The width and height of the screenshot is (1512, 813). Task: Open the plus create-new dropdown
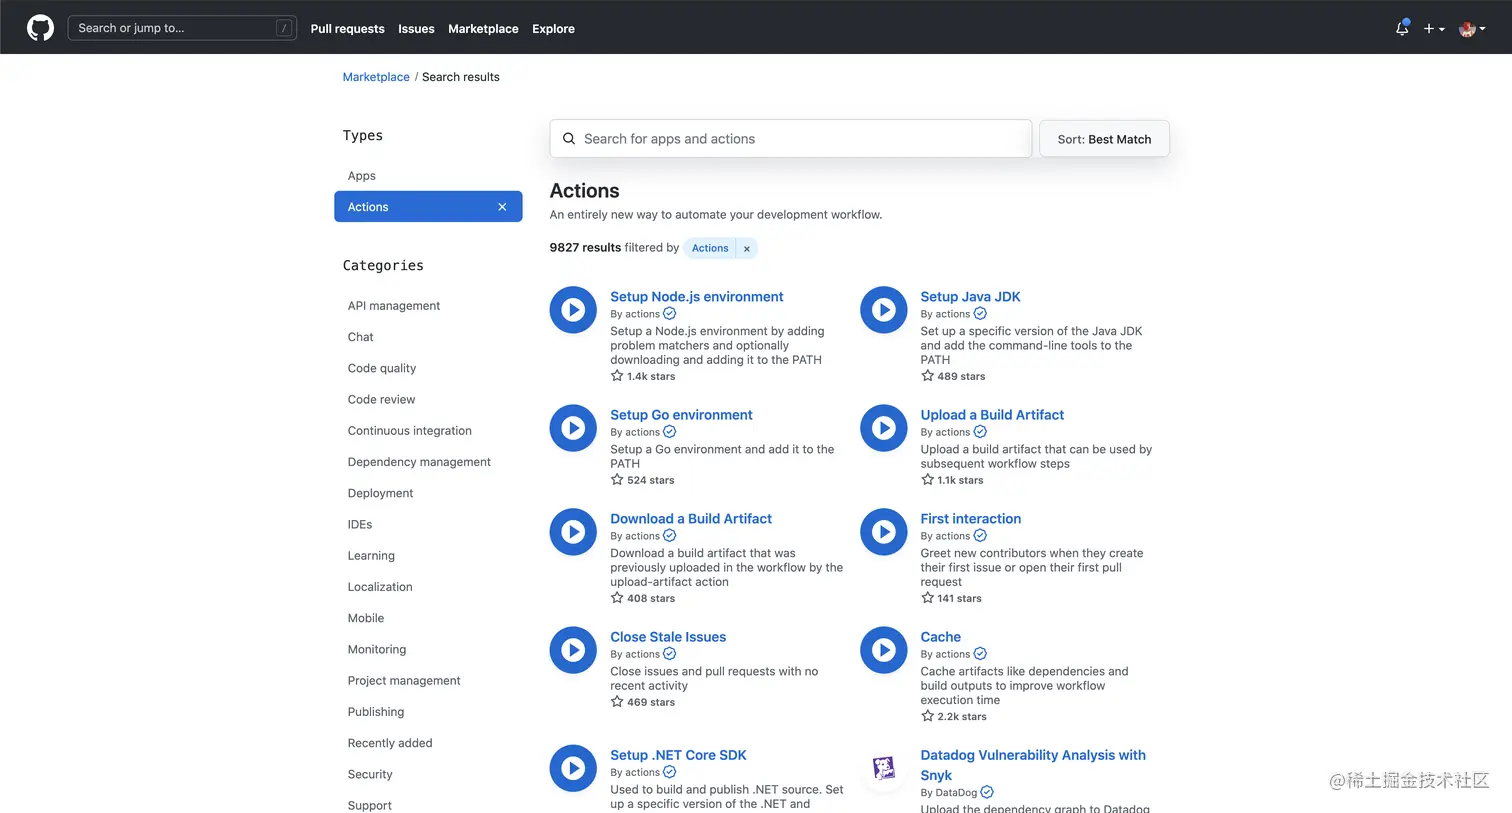click(1434, 29)
